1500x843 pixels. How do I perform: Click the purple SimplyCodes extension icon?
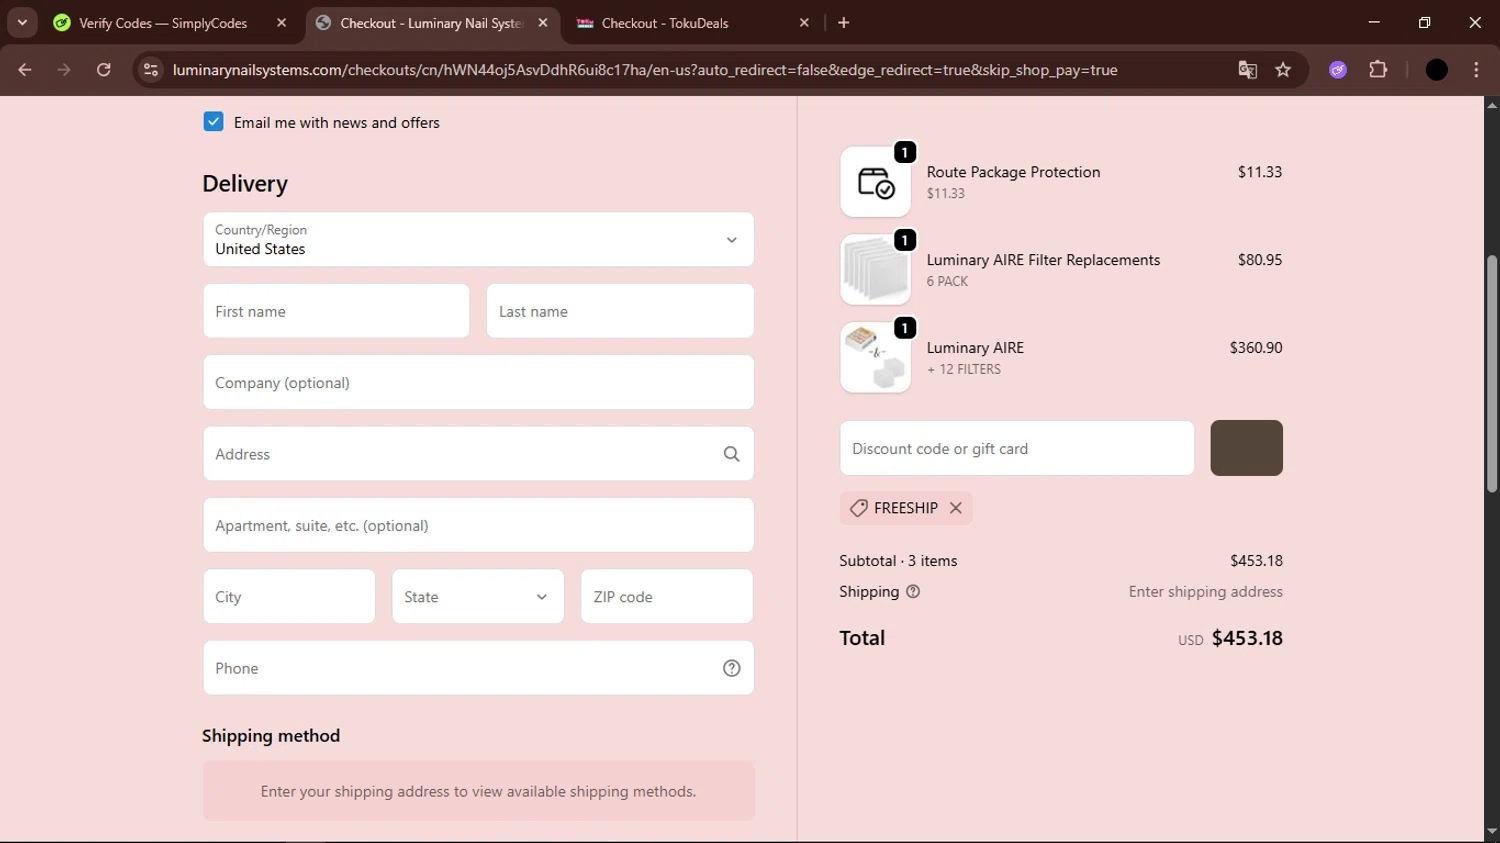click(x=1338, y=70)
